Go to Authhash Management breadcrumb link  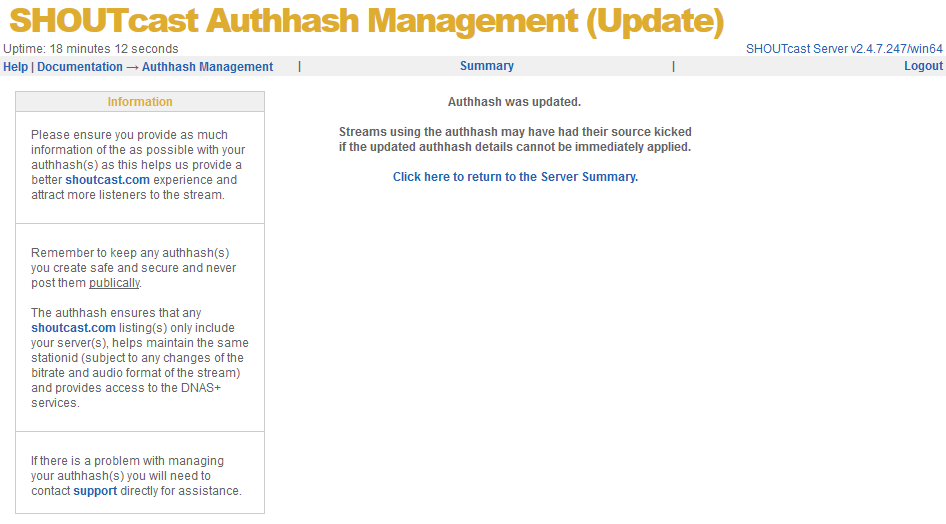[207, 67]
